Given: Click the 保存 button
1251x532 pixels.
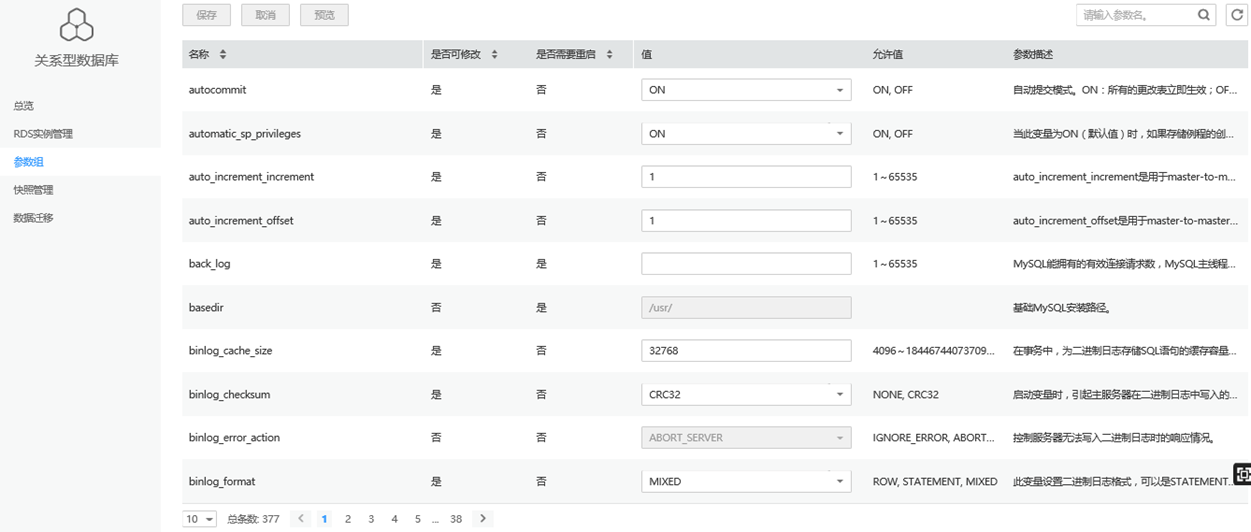Looking at the screenshot, I should (206, 15).
